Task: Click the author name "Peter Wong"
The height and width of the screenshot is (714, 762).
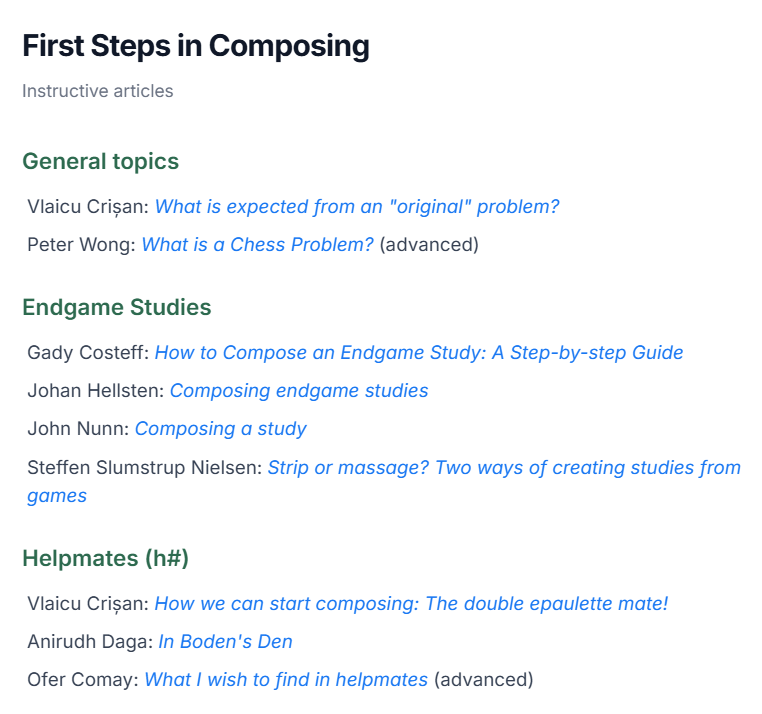Action: (x=80, y=245)
